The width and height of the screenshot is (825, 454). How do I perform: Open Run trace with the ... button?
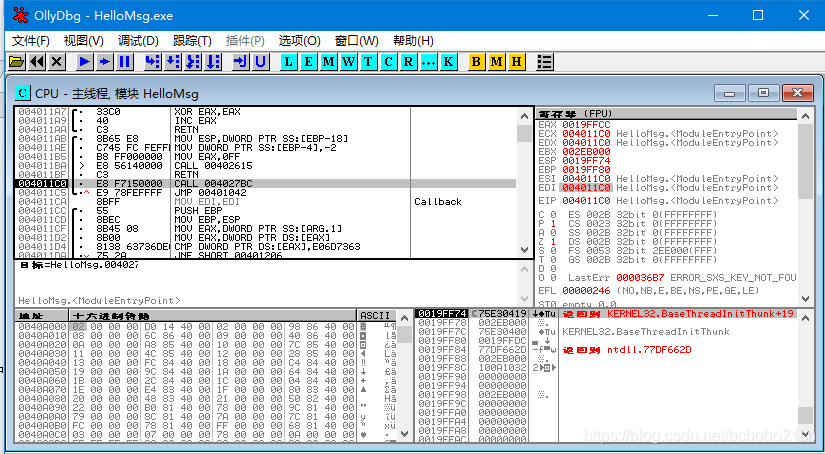click(x=428, y=62)
